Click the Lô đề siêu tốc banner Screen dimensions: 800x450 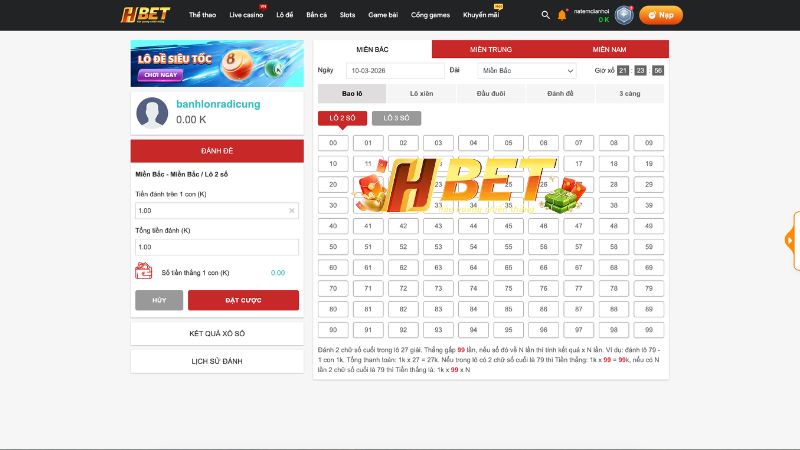pos(217,63)
